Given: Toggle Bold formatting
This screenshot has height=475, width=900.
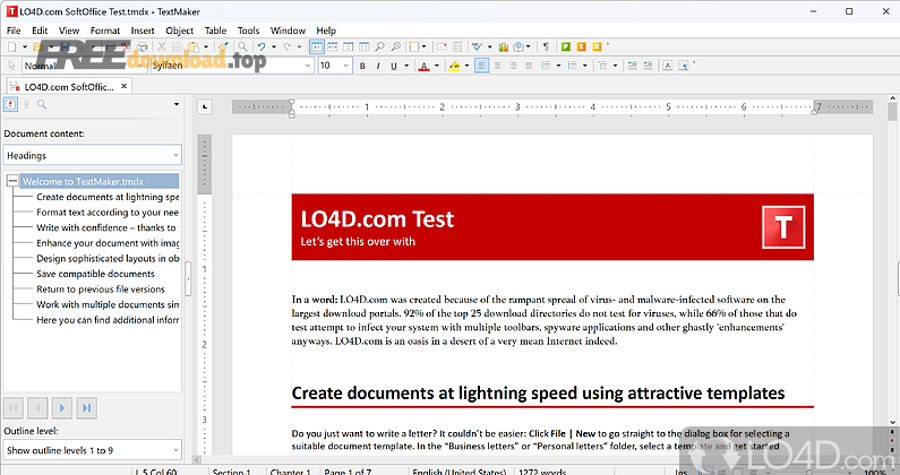Looking at the screenshot, I should [x=362, y=66].
